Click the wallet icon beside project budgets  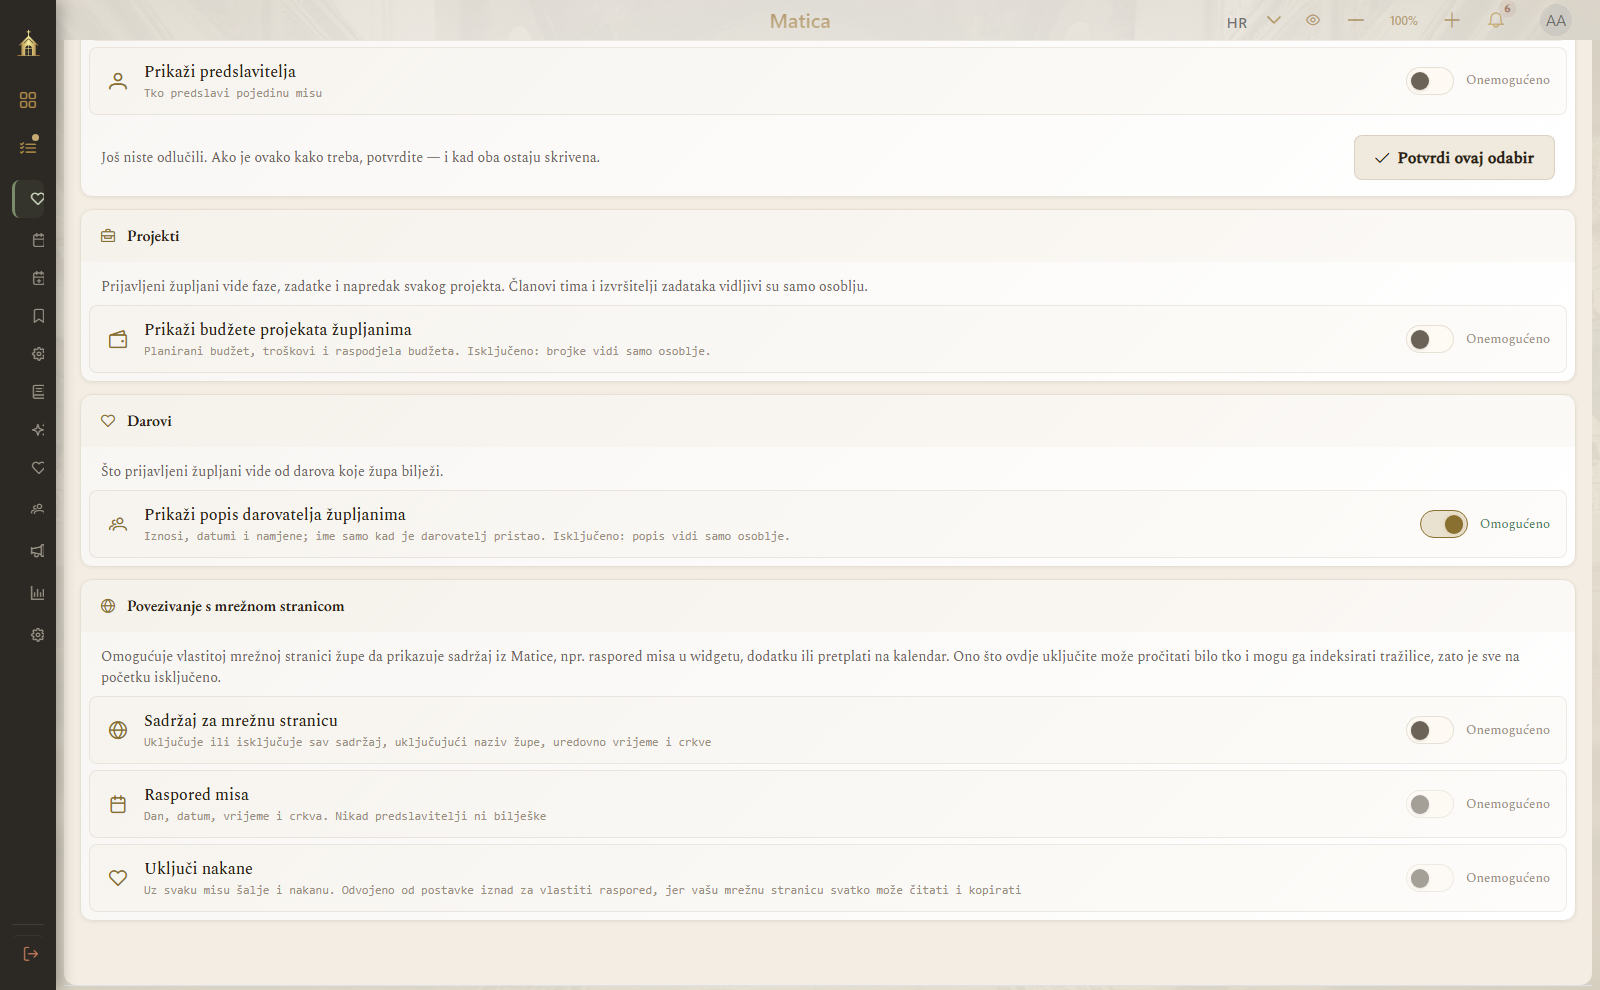tap(118, 339)
